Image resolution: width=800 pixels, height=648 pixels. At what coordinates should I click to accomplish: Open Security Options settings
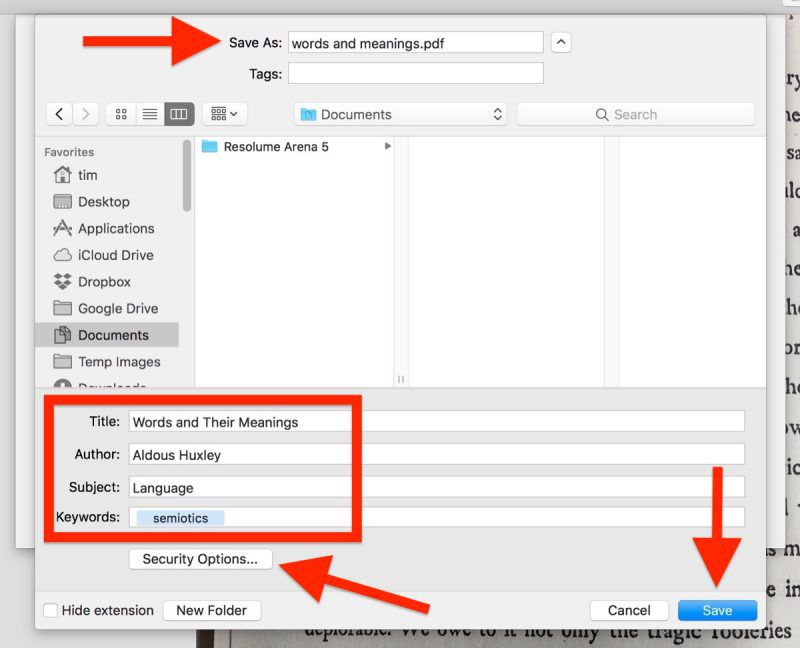pyautogui.click(x=200, y=559)
